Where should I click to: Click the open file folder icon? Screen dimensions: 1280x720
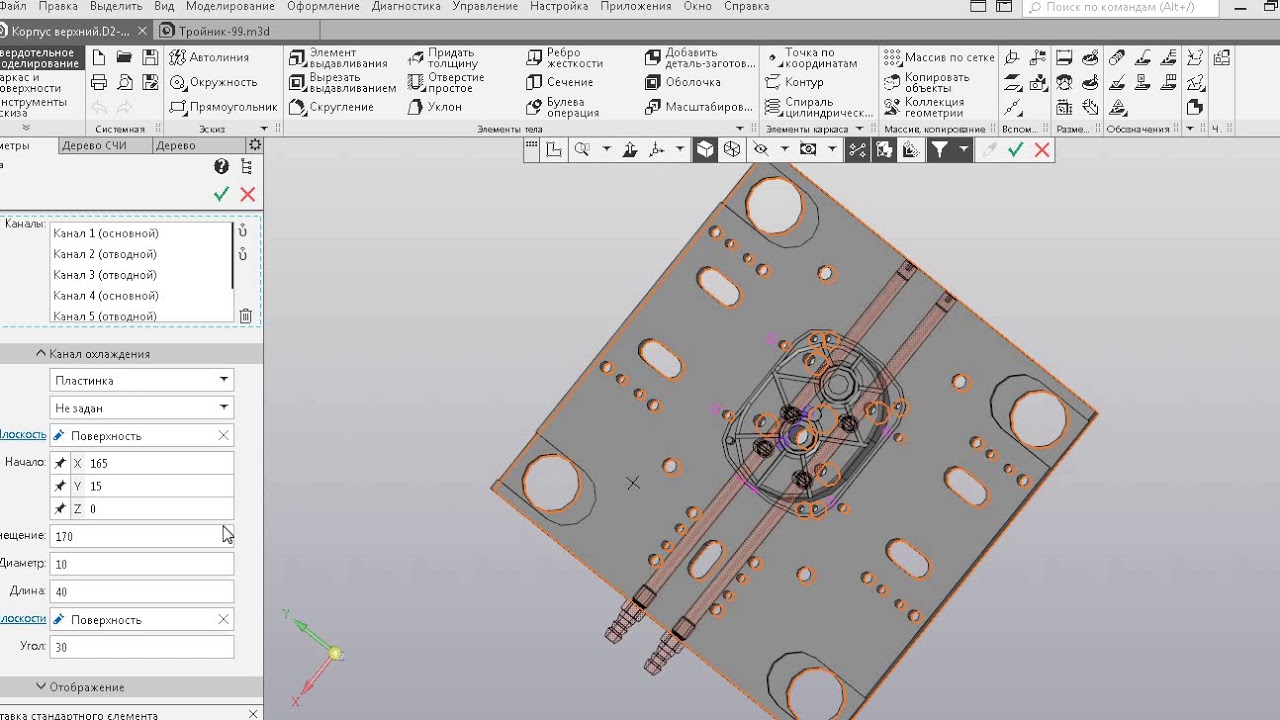coord(124,57)
